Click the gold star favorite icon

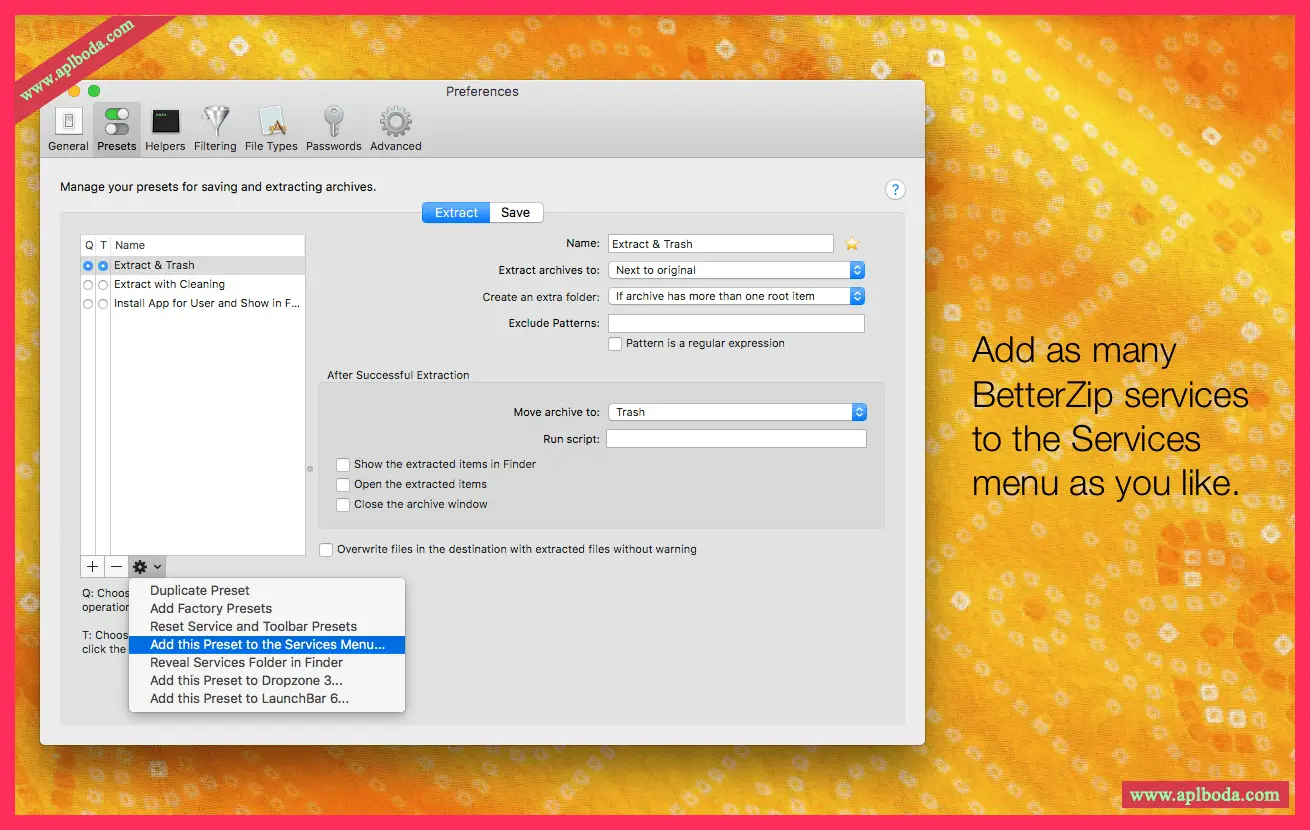[x=852, y=244]
